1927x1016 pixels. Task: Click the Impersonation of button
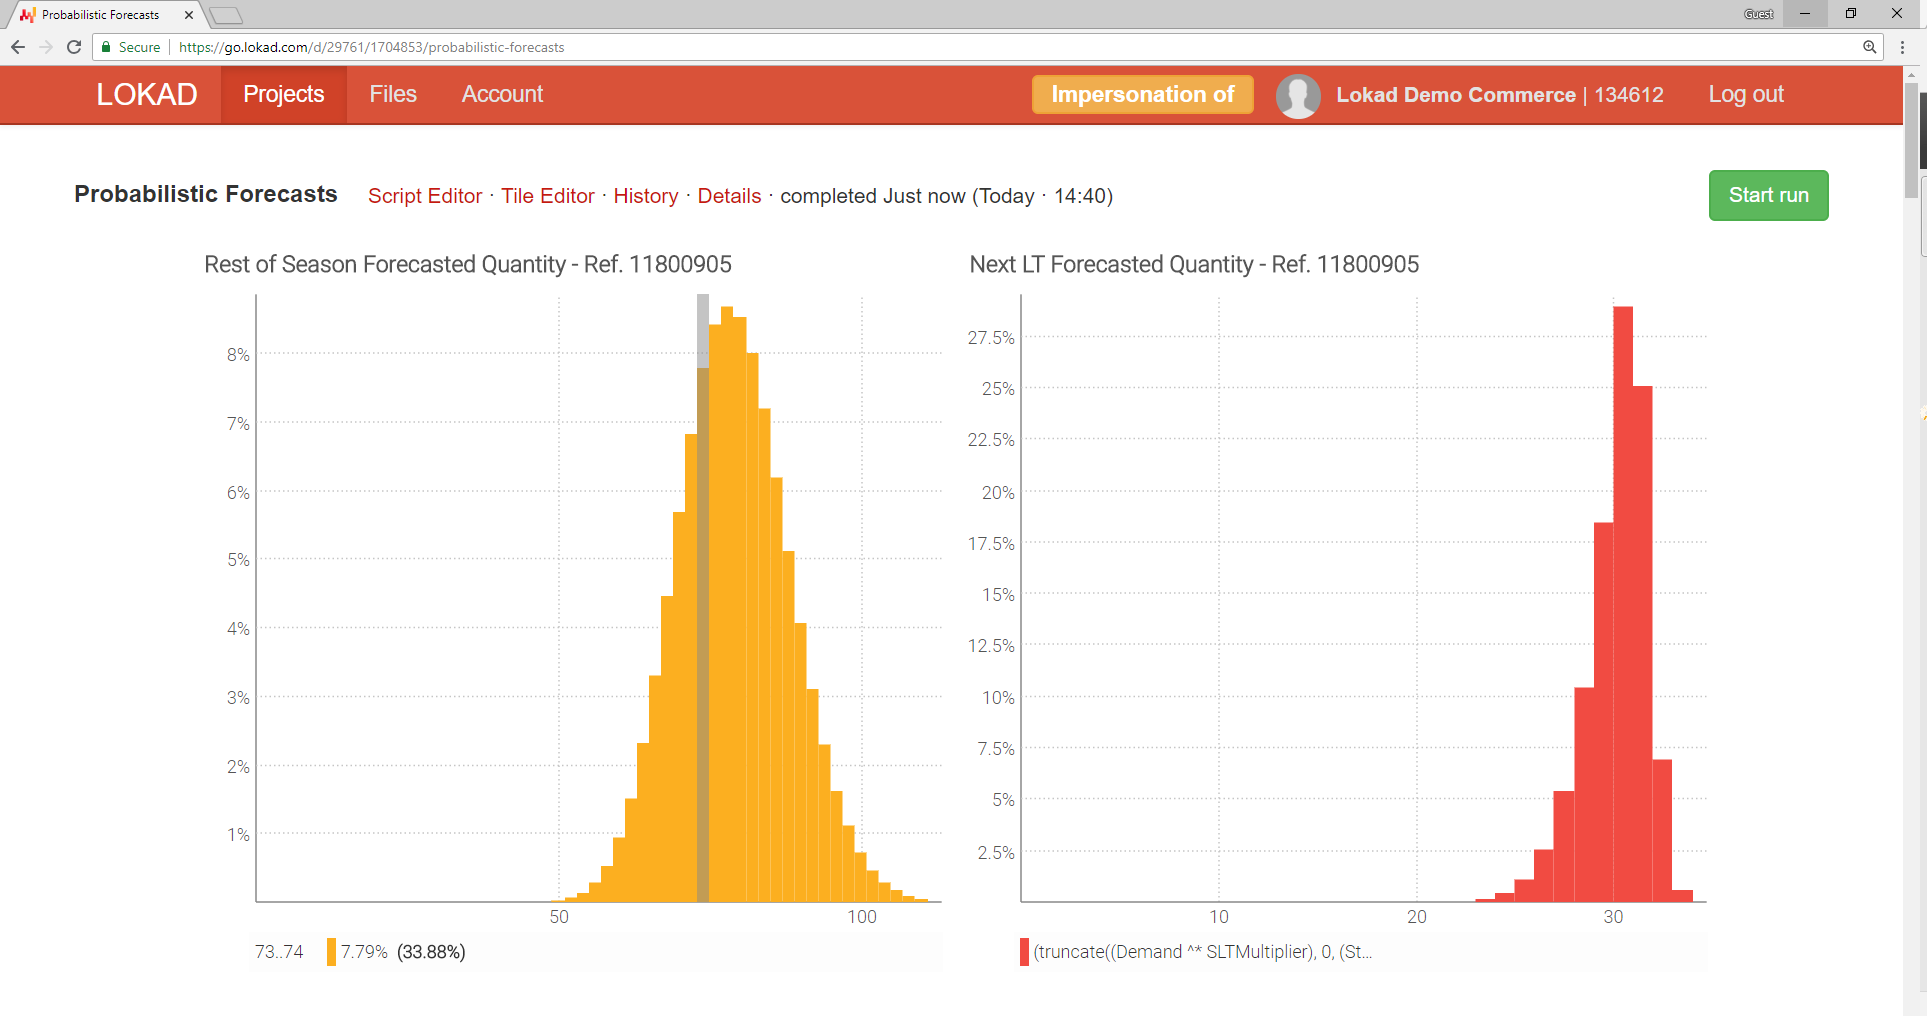1142,94
